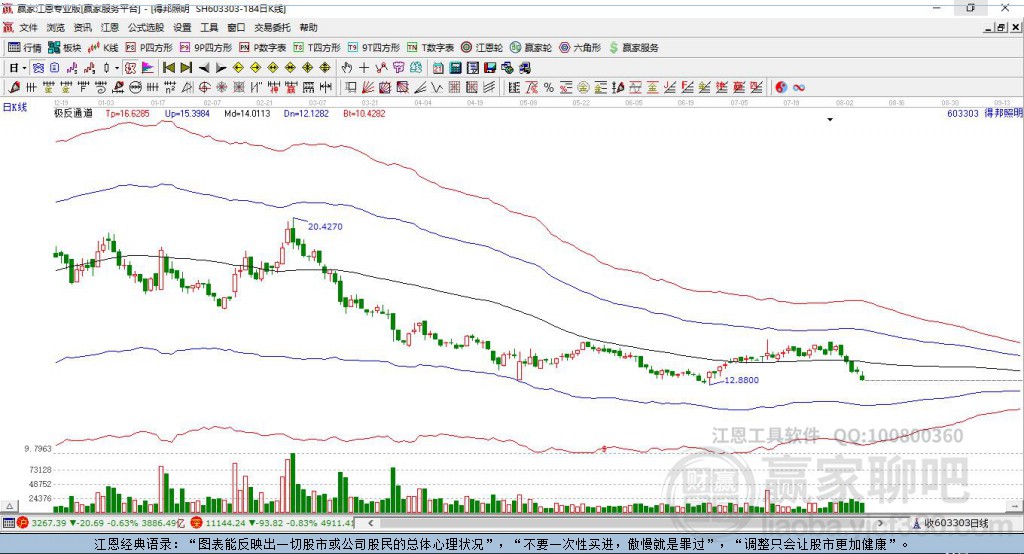Select the circled wave line tool
The height and width of the screenshot is (554, 1024).
tap(135, 88)
